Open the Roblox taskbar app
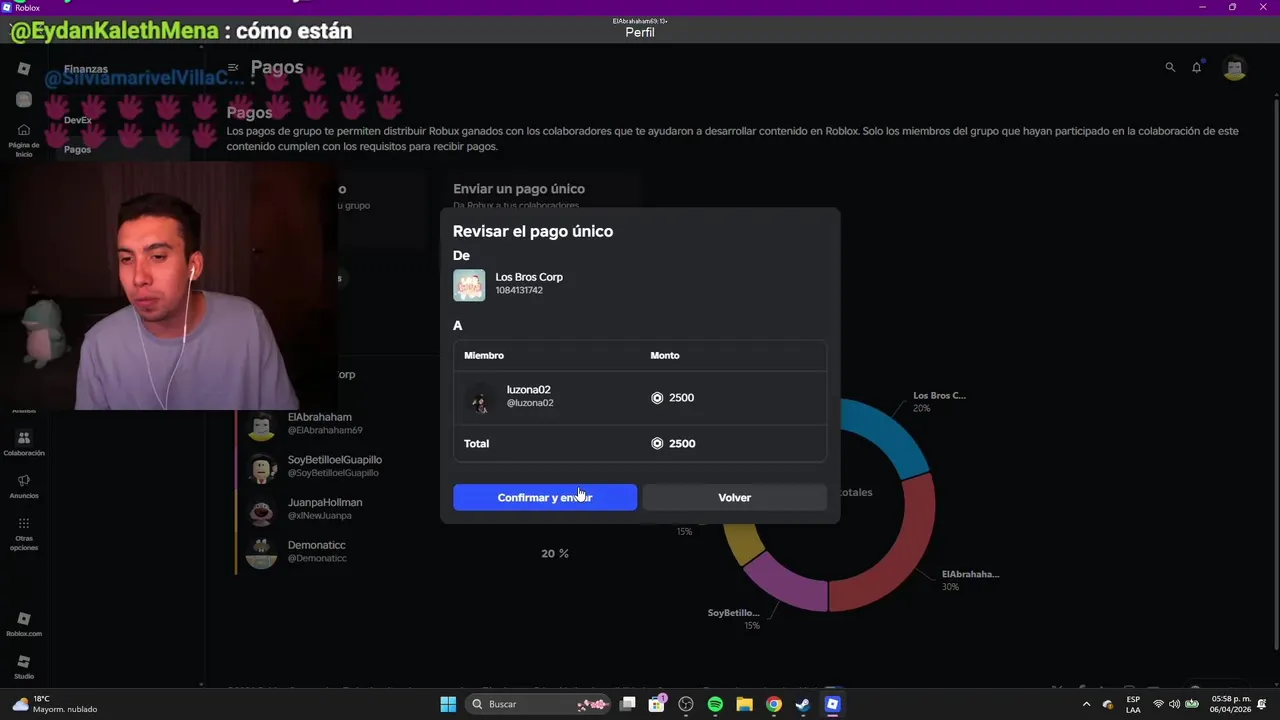The height and width of the screenshot is (720, 1280). coord(832,704)
